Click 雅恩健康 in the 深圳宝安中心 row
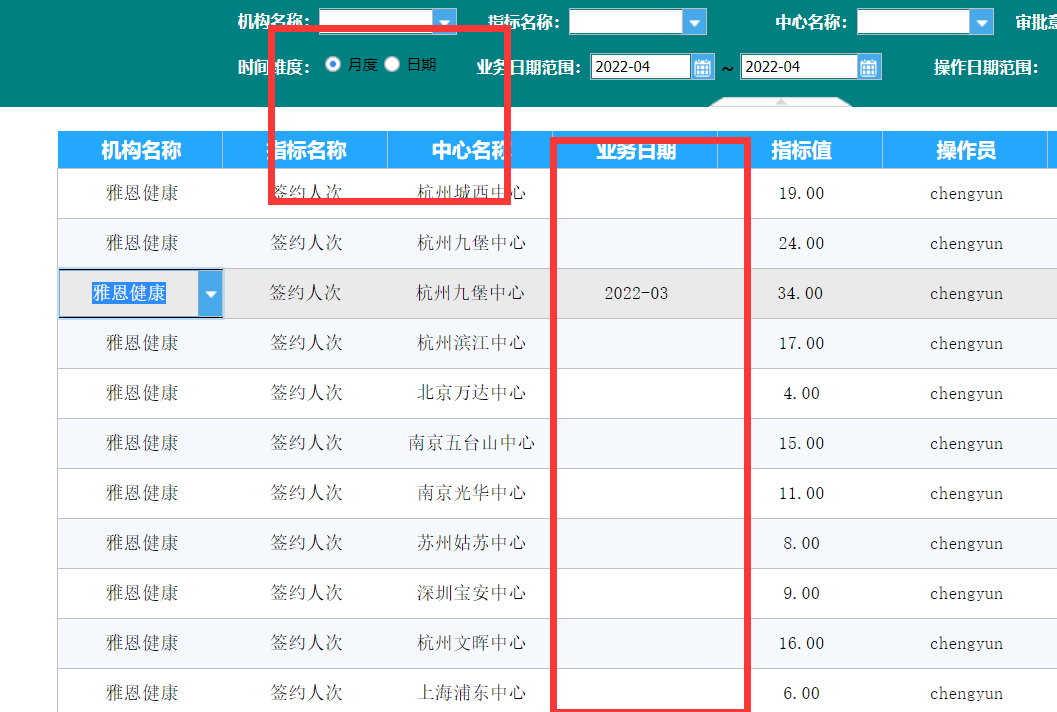This screenshot has width=1057, height=712. coord(142,593)
